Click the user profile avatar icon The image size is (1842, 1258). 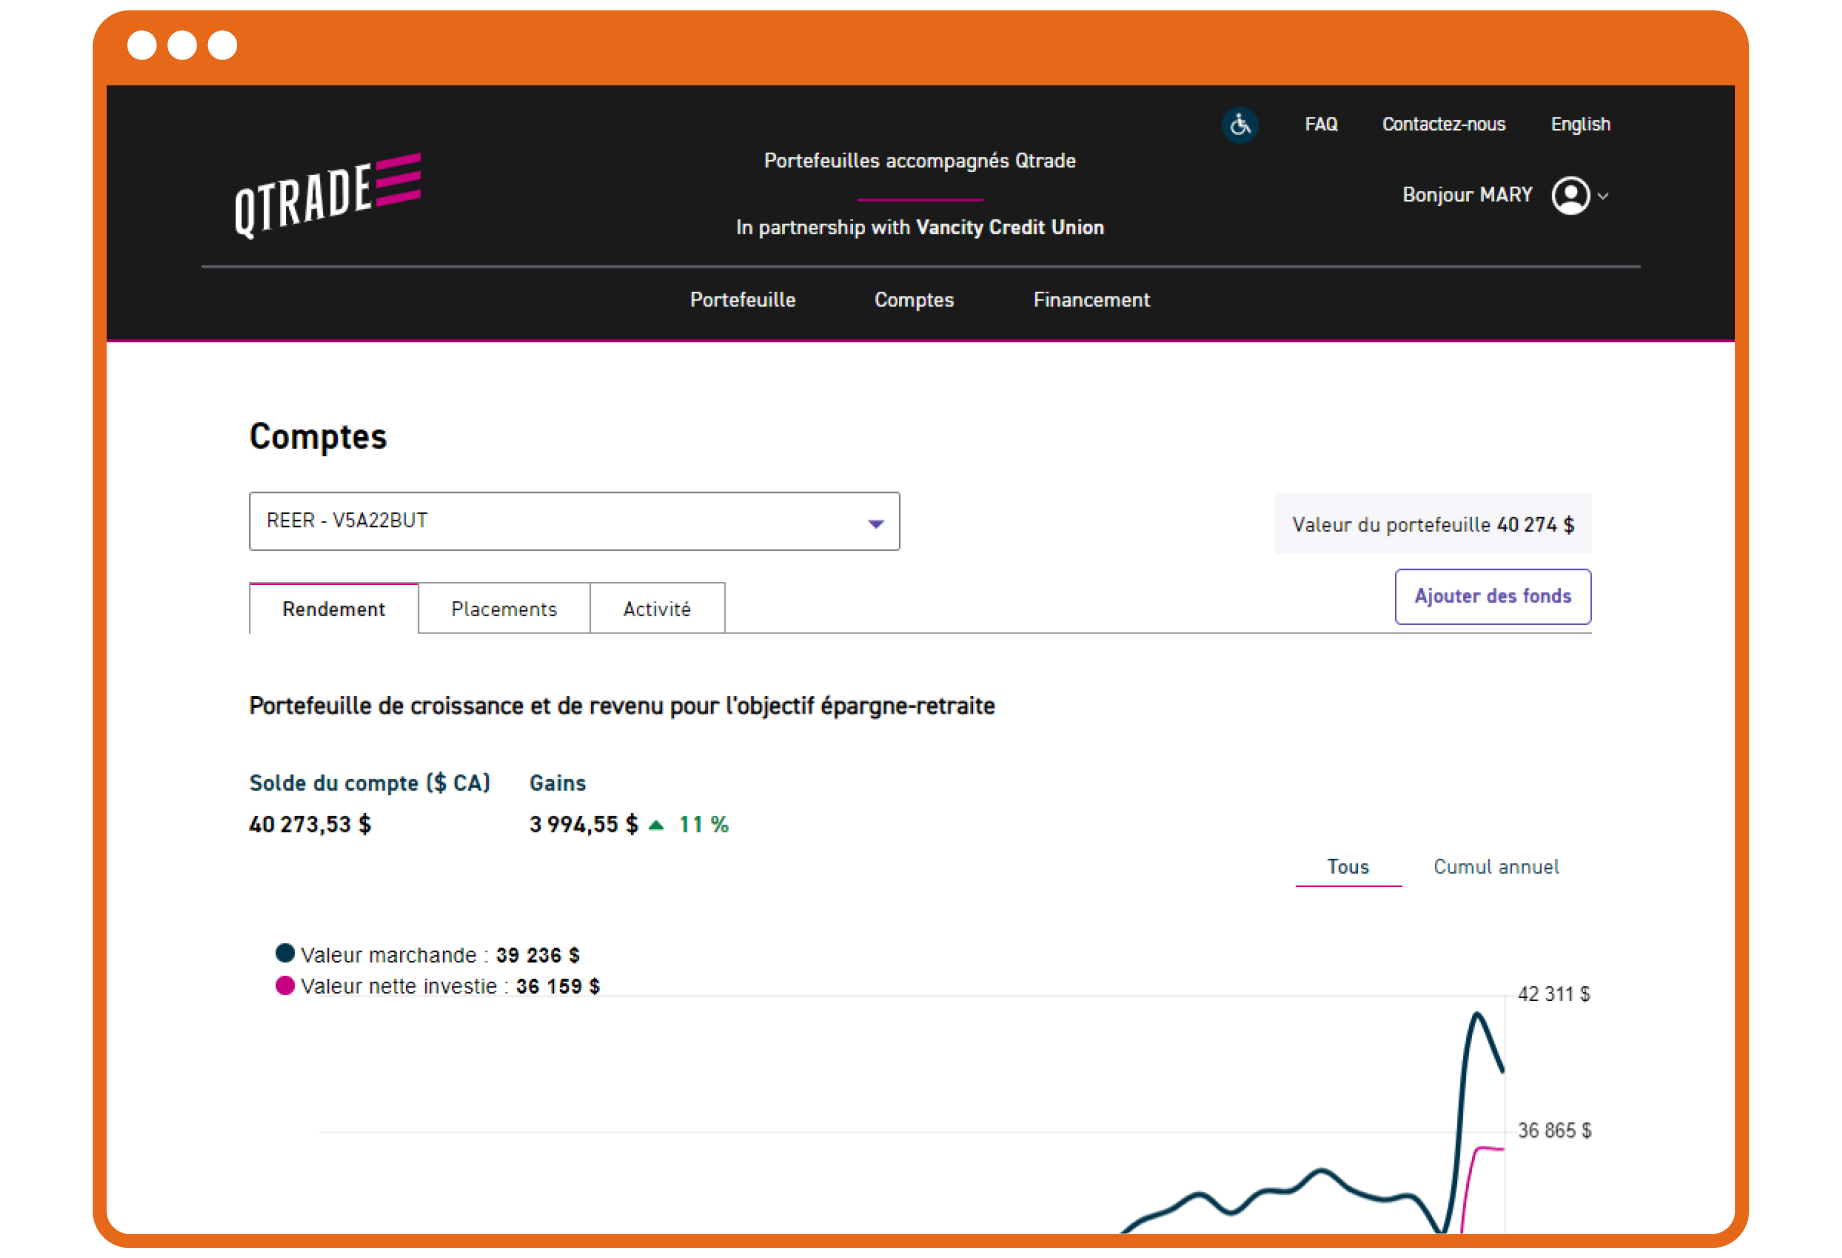[x=1570, y=195]
